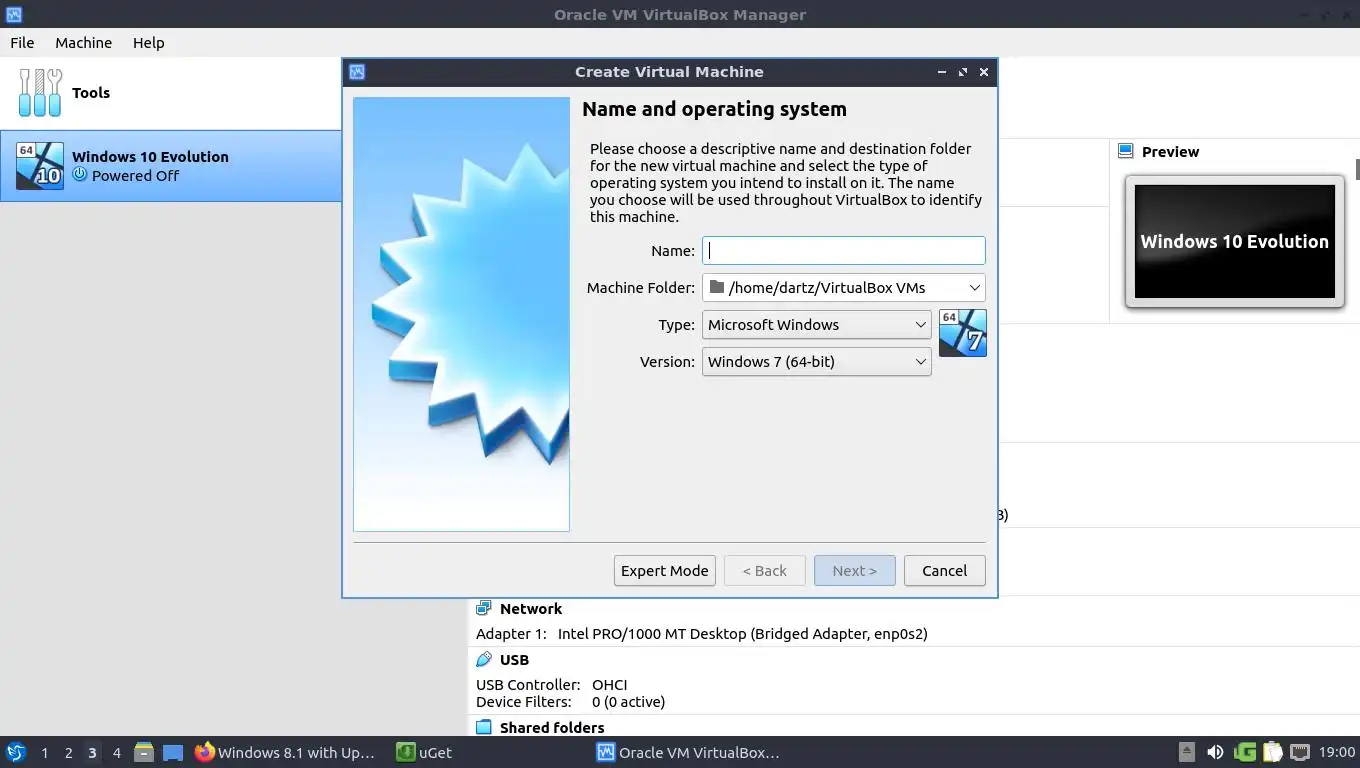Click the Preview panel heading

coord(1170,152)
